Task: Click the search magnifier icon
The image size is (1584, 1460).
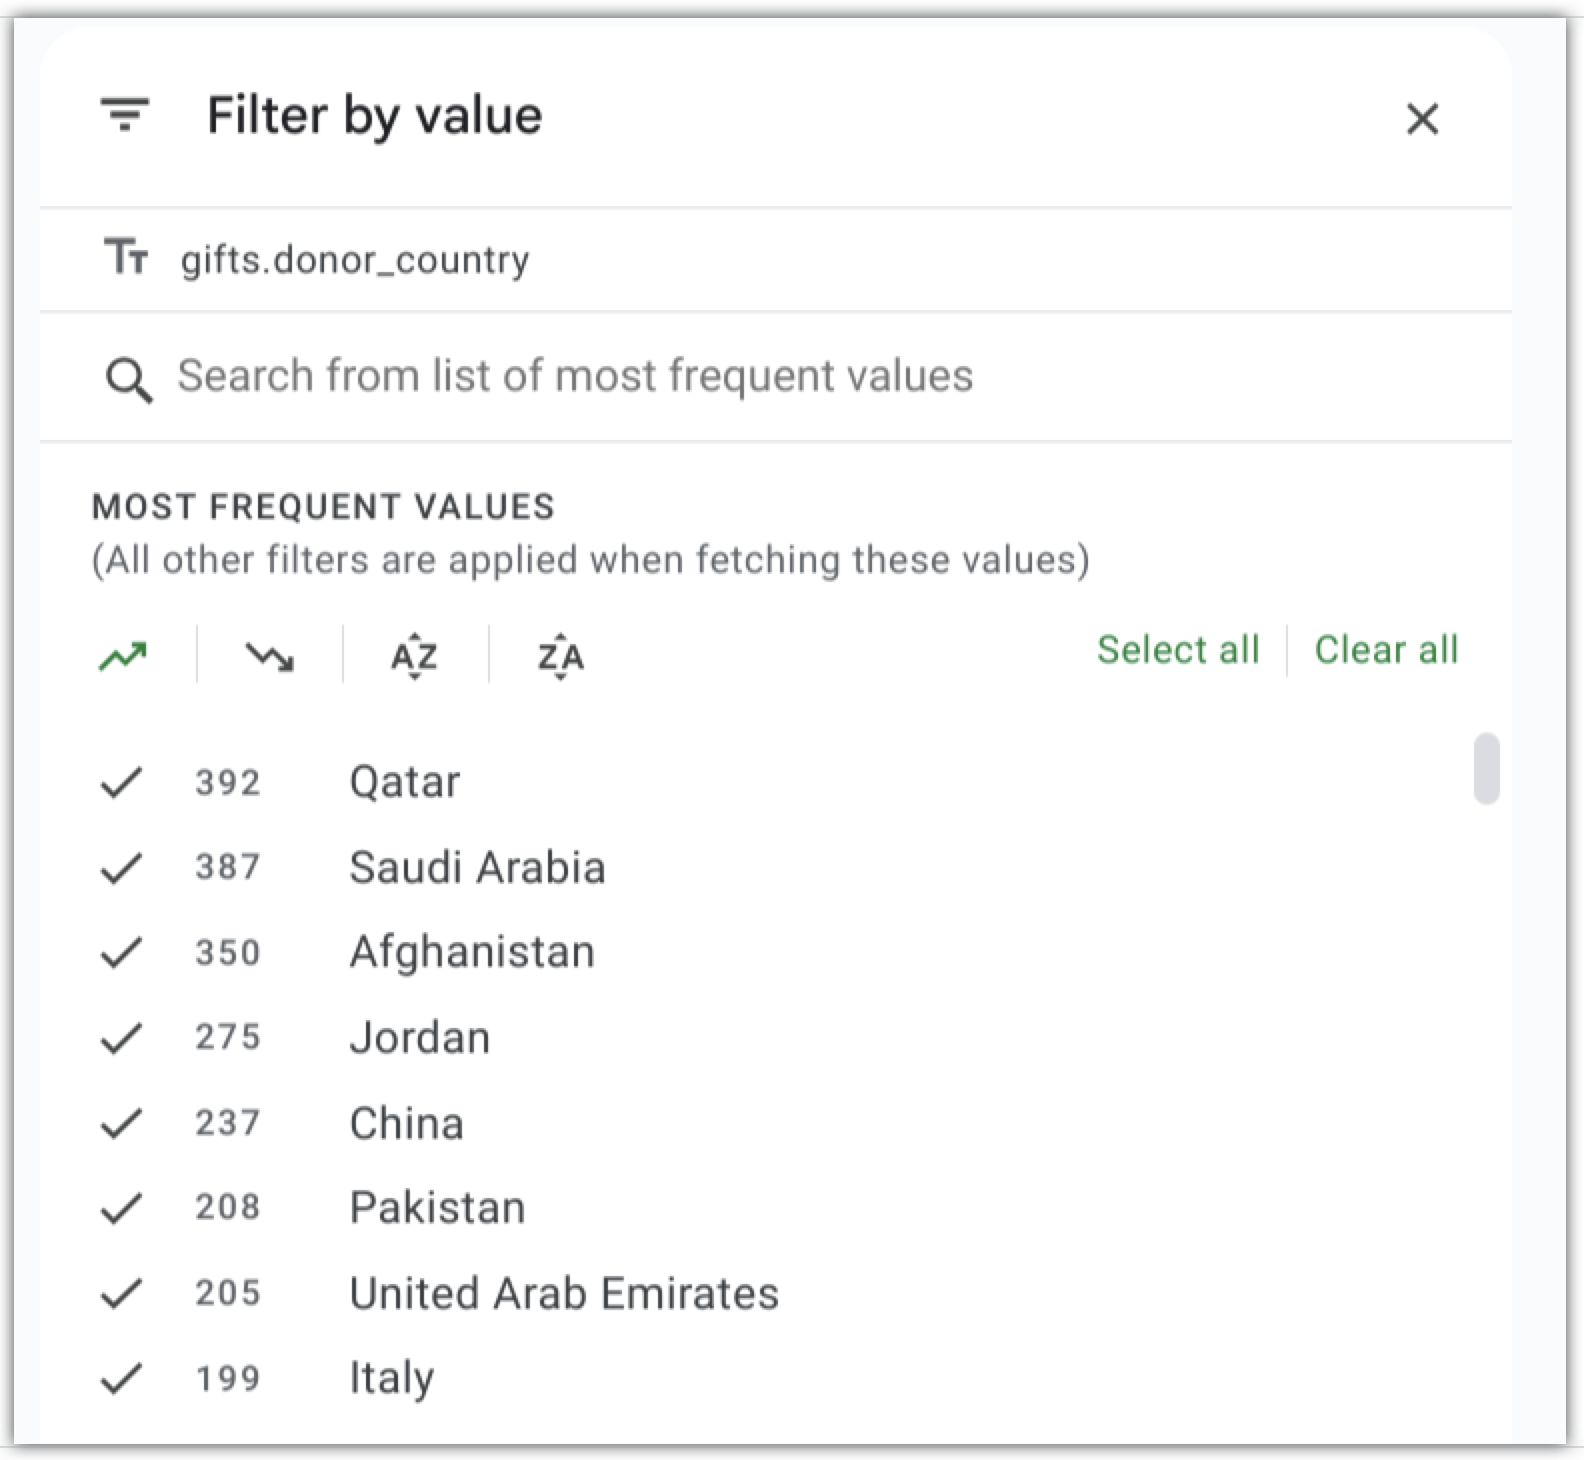Action: click(129, 380)
